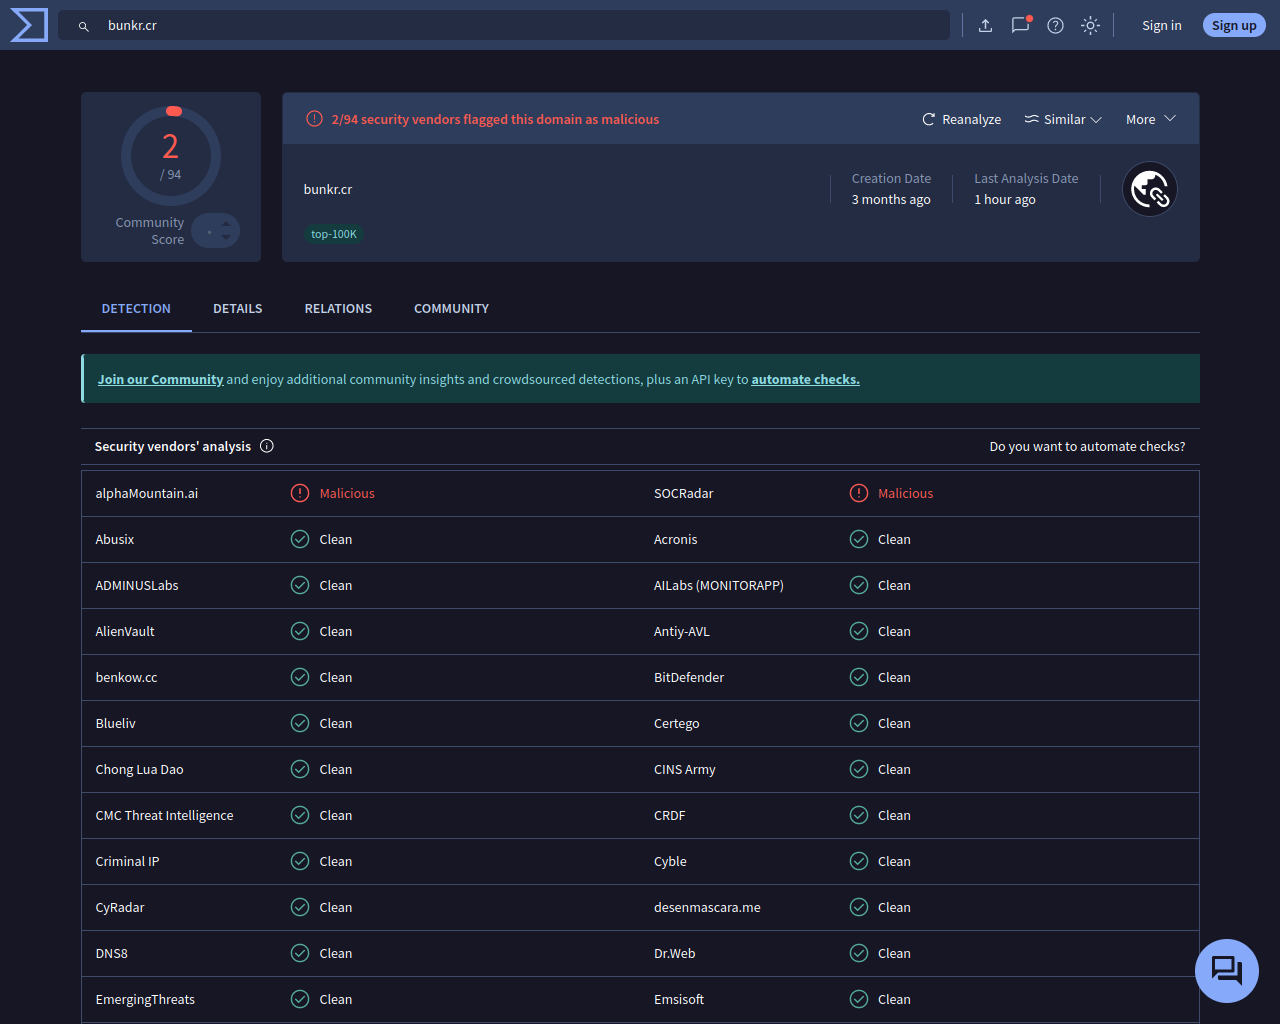Click the Sign in link
The width and height of the screenshot is (1280, 1024).
pos(1162,26)
